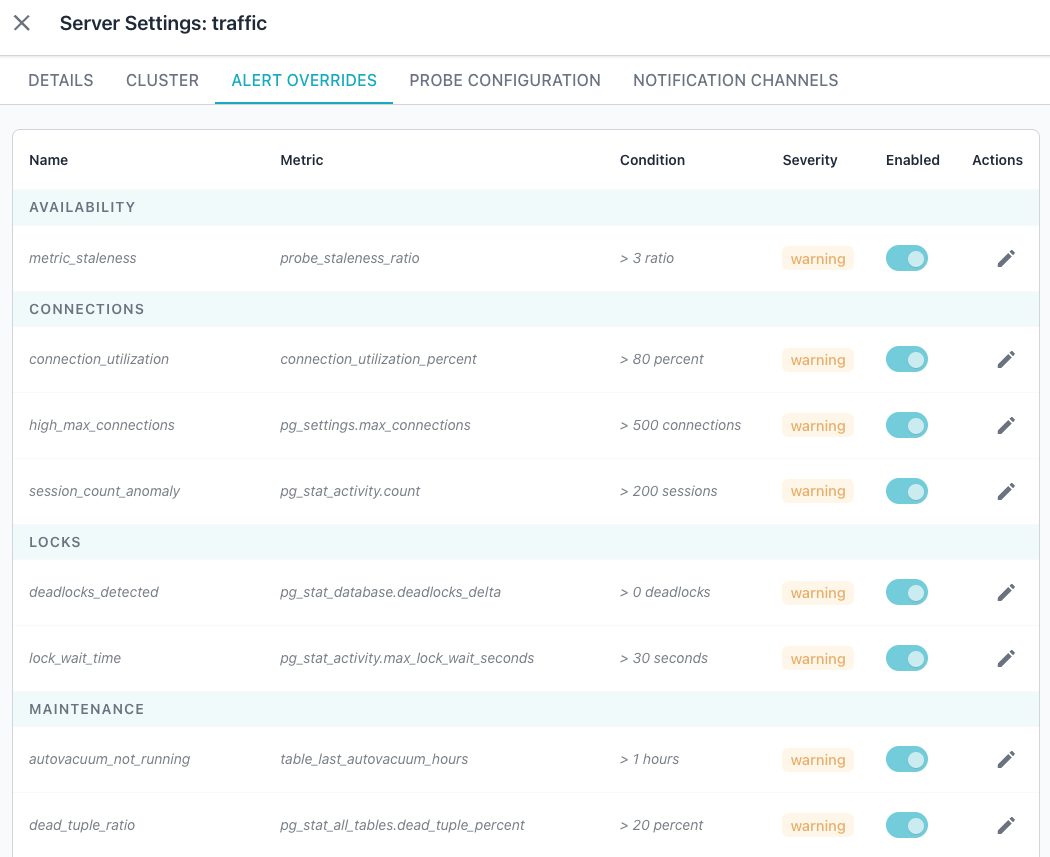Toggle session_count_anomaly enabled switch
1050x857 pixels.
tap(907, 491)
